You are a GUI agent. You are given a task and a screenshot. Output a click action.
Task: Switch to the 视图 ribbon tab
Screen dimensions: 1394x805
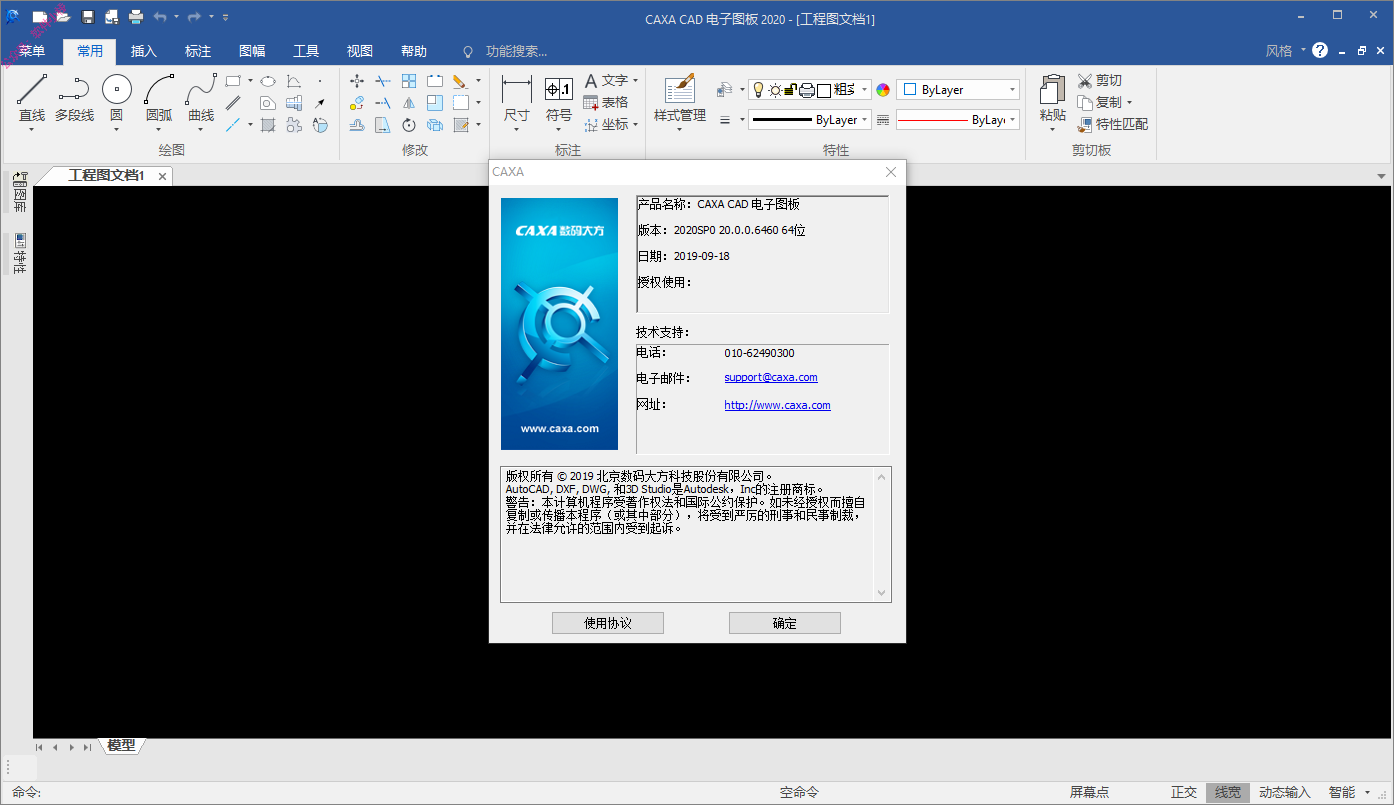point(360,51)
